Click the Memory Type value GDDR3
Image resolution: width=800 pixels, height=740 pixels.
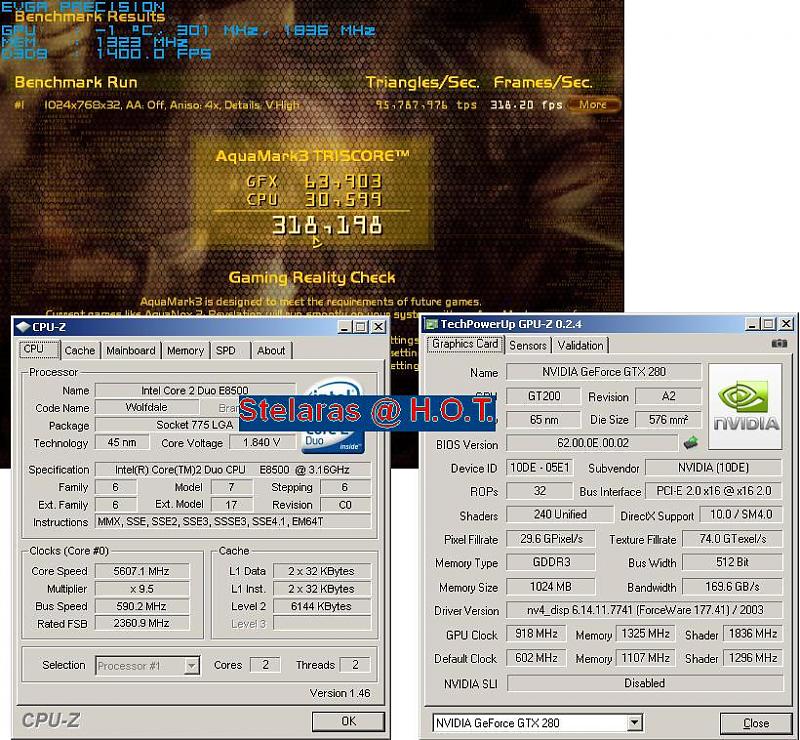coord(551,562)
